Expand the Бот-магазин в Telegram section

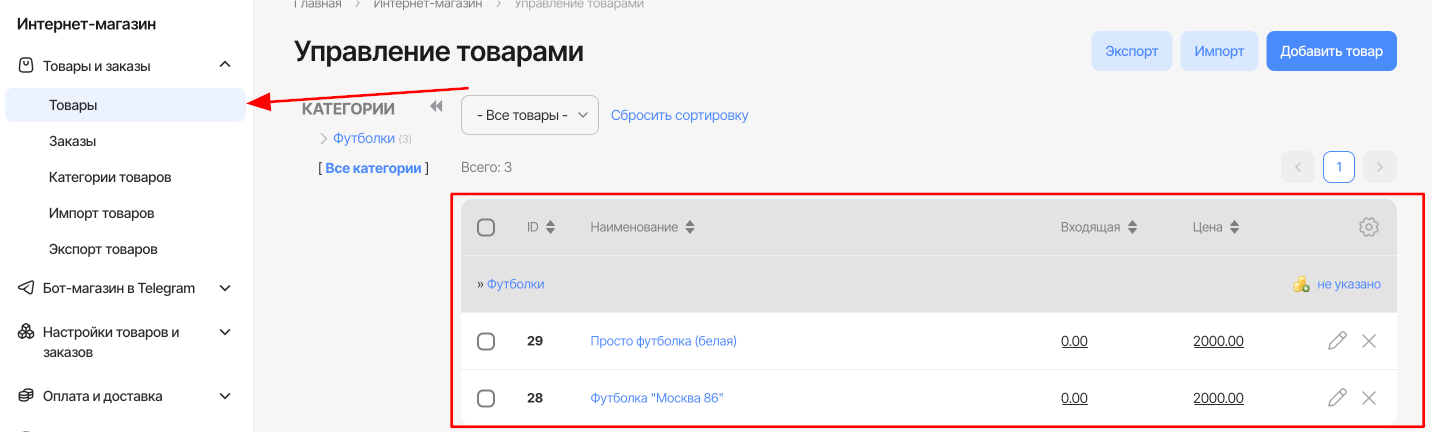(x=225, y=288)
